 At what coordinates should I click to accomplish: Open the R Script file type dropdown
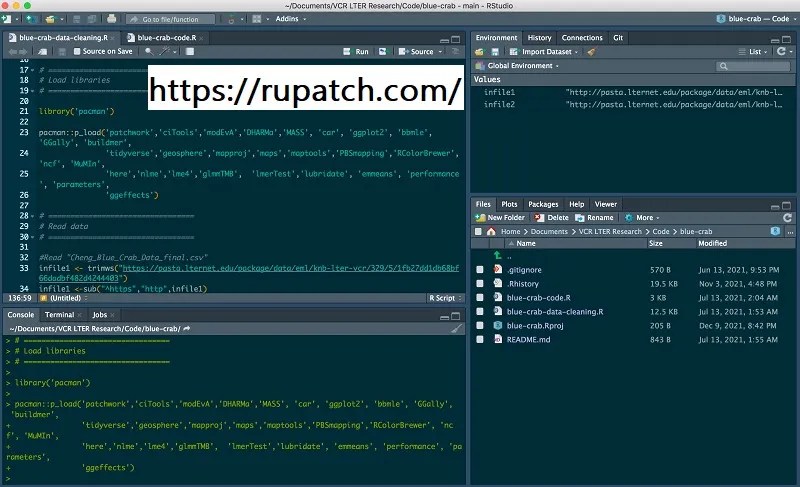coord(445,298)
